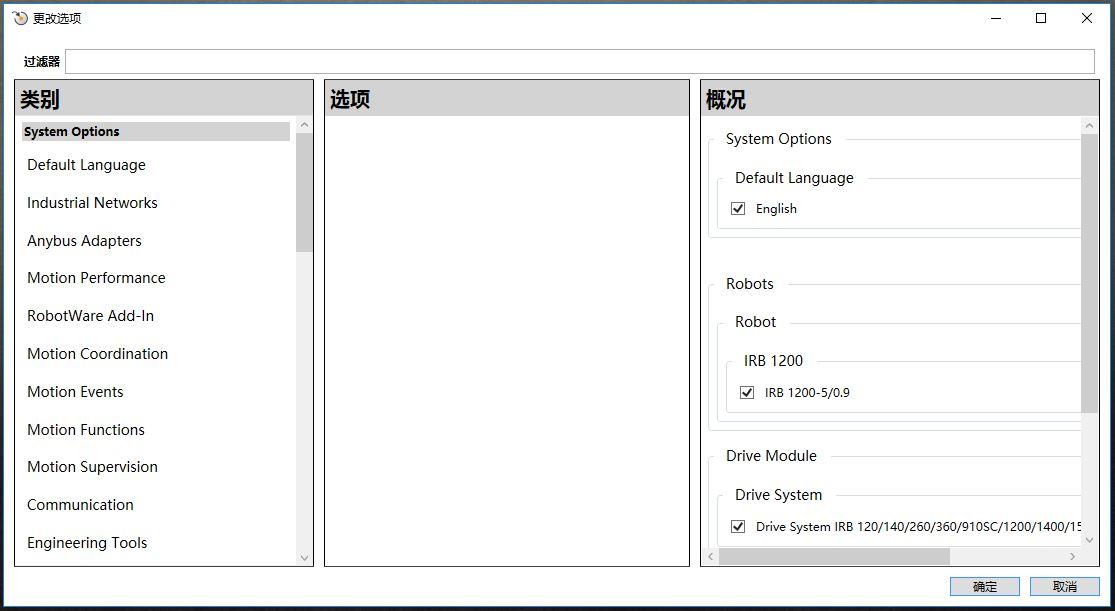
Task: Click the 确定 confirm button
Action: pyautogui.click(x=985, y=586)
